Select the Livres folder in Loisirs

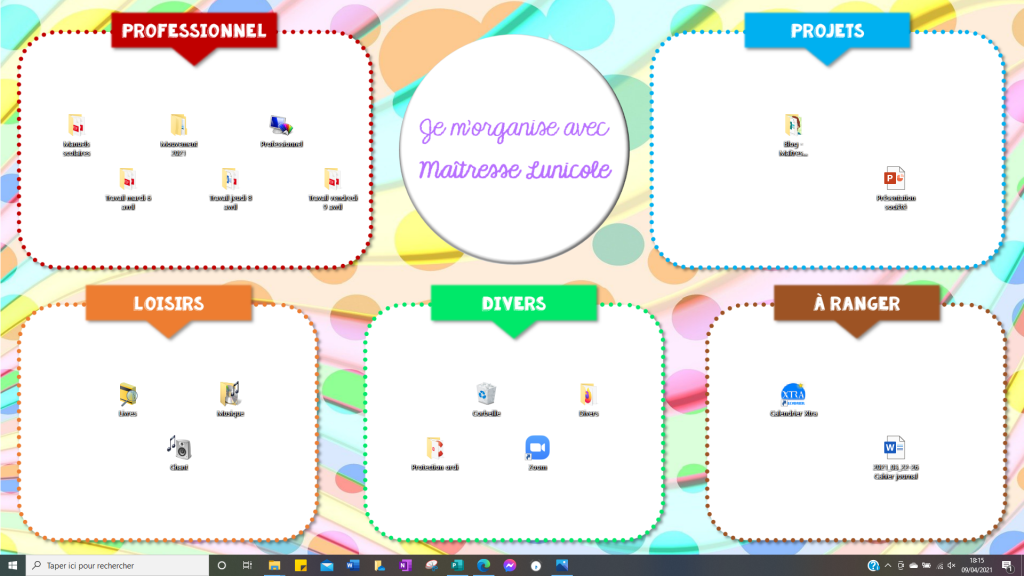pyautogui.click(x=127, y=394)
